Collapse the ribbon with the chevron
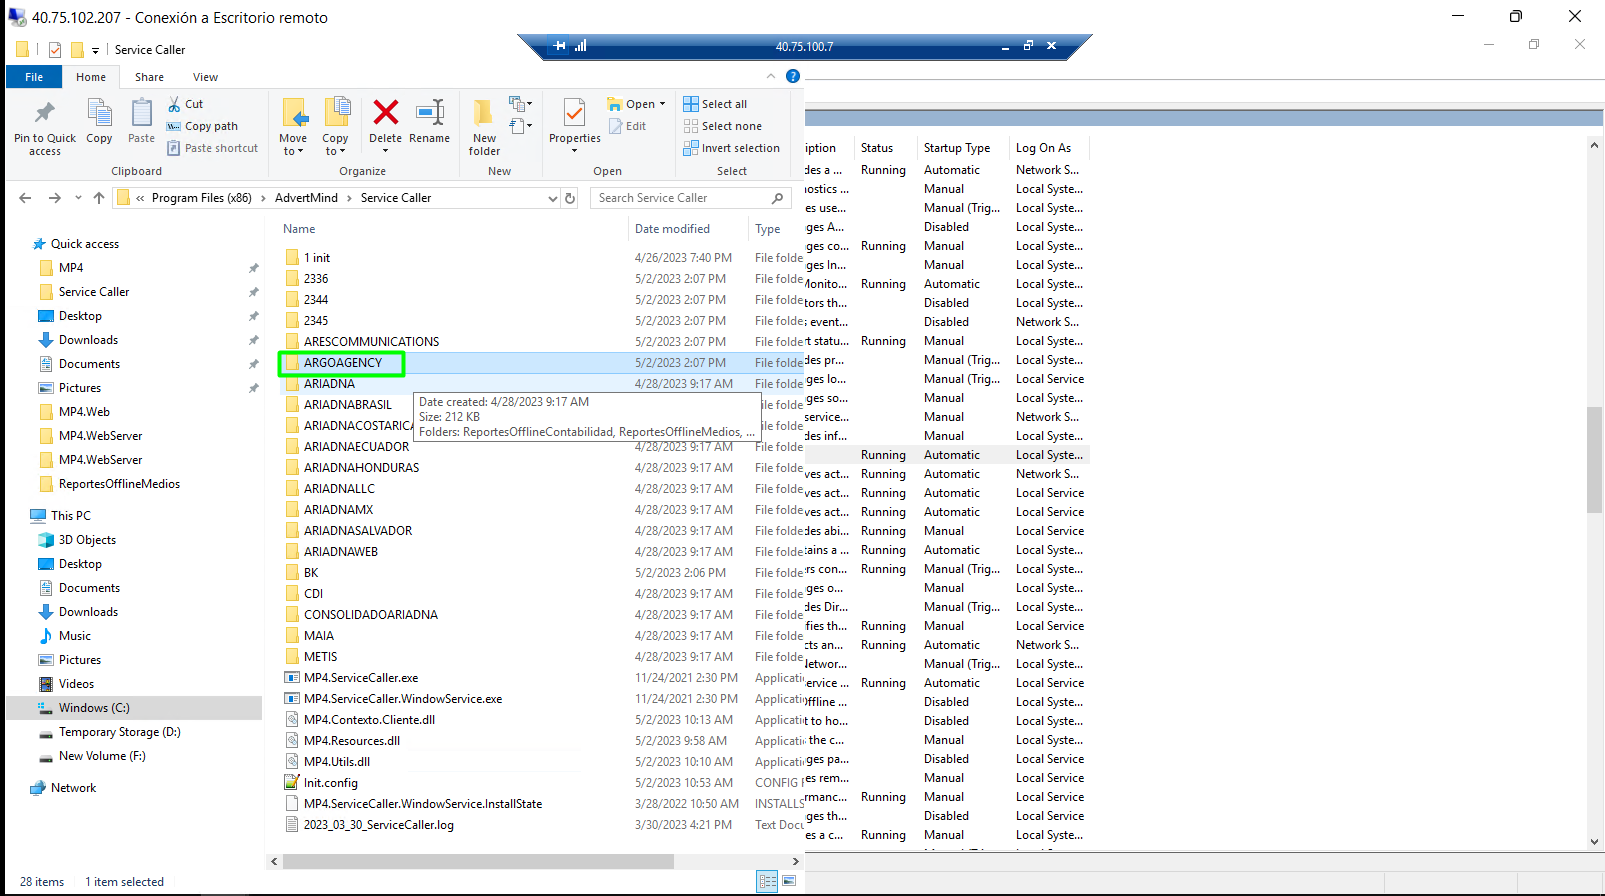 coord(771,76)
